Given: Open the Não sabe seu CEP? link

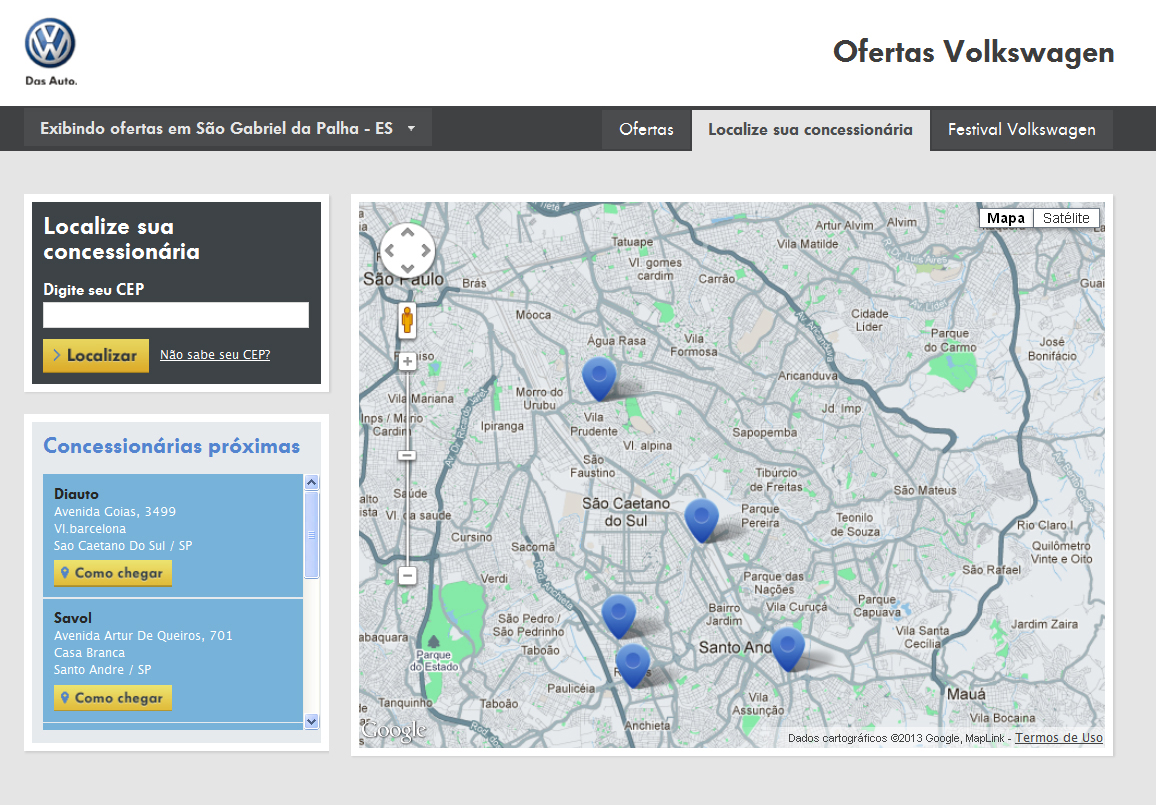Looking at the screenshot, I should pyautogui.click(x=215, y=355).
